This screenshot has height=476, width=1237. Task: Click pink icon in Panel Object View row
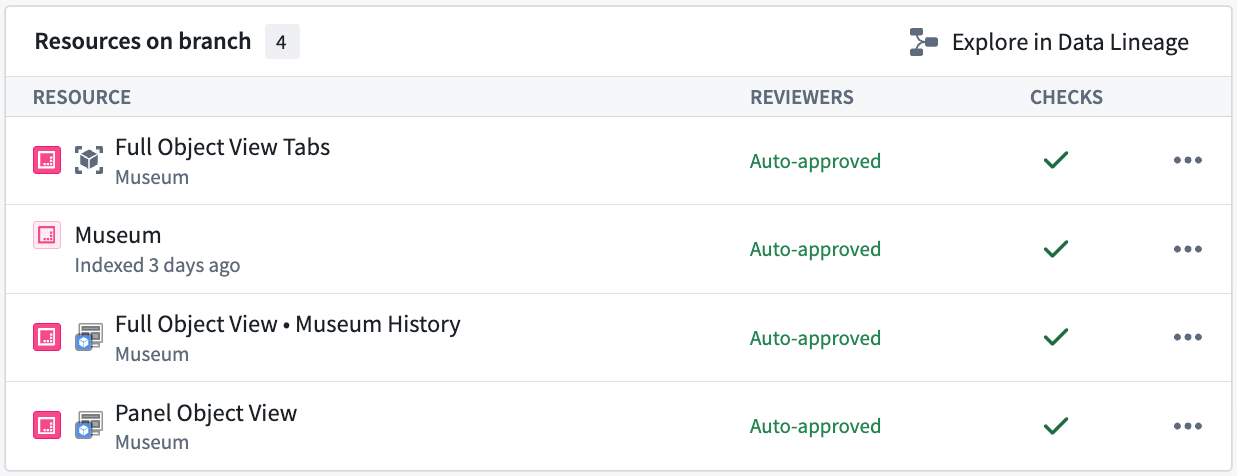click(x=47, y=425)
